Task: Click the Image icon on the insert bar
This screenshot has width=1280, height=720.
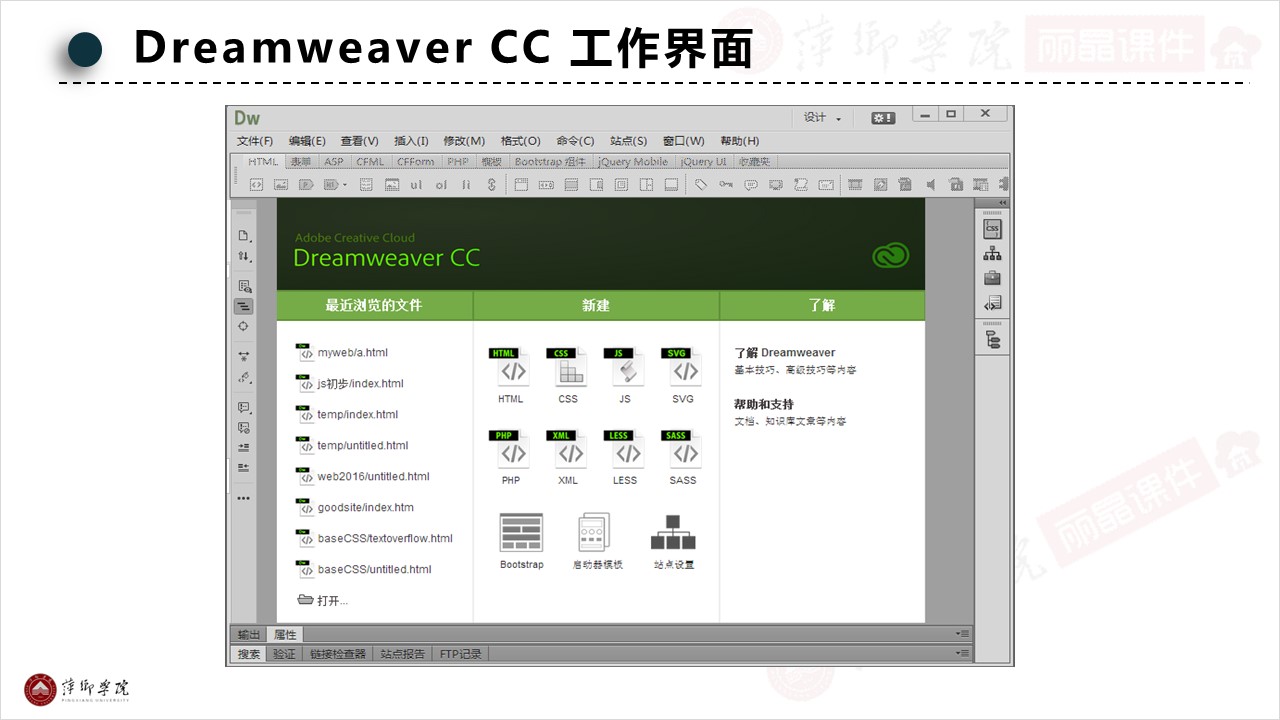Action: pos(281,185)
